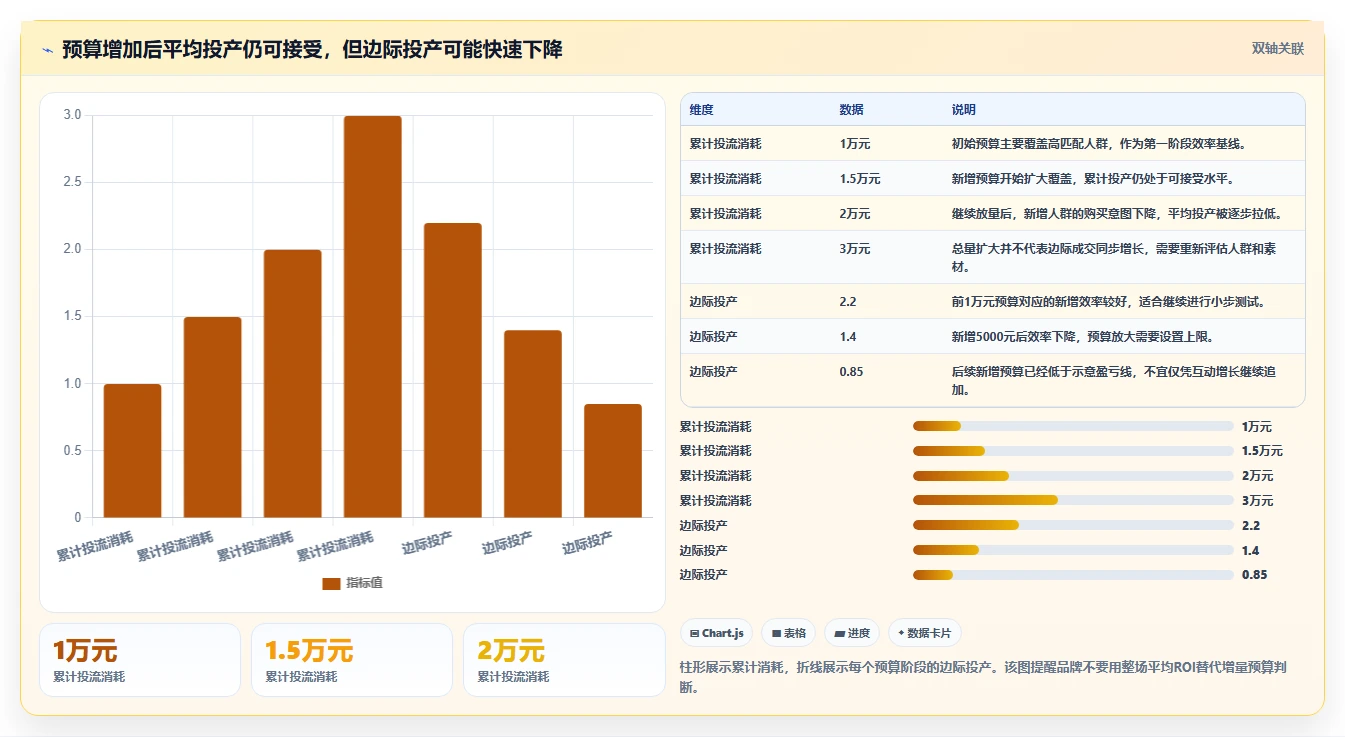
Task: Click the Chart.js chip
Action: pos(717,633)
